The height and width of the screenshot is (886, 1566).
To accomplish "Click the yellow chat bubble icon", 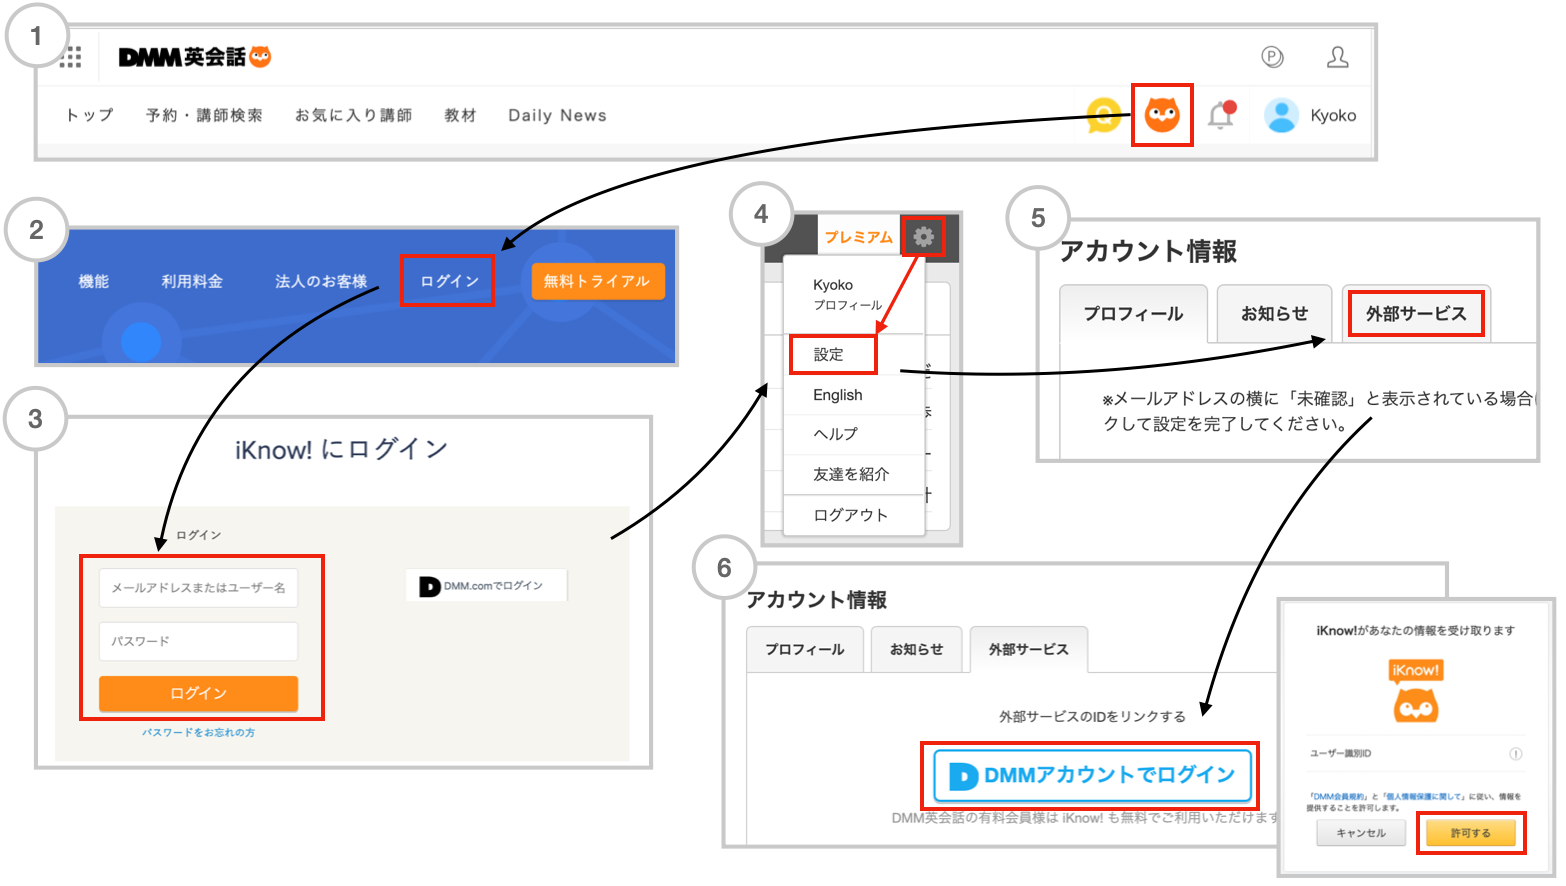I will (x=1104, y=115).
